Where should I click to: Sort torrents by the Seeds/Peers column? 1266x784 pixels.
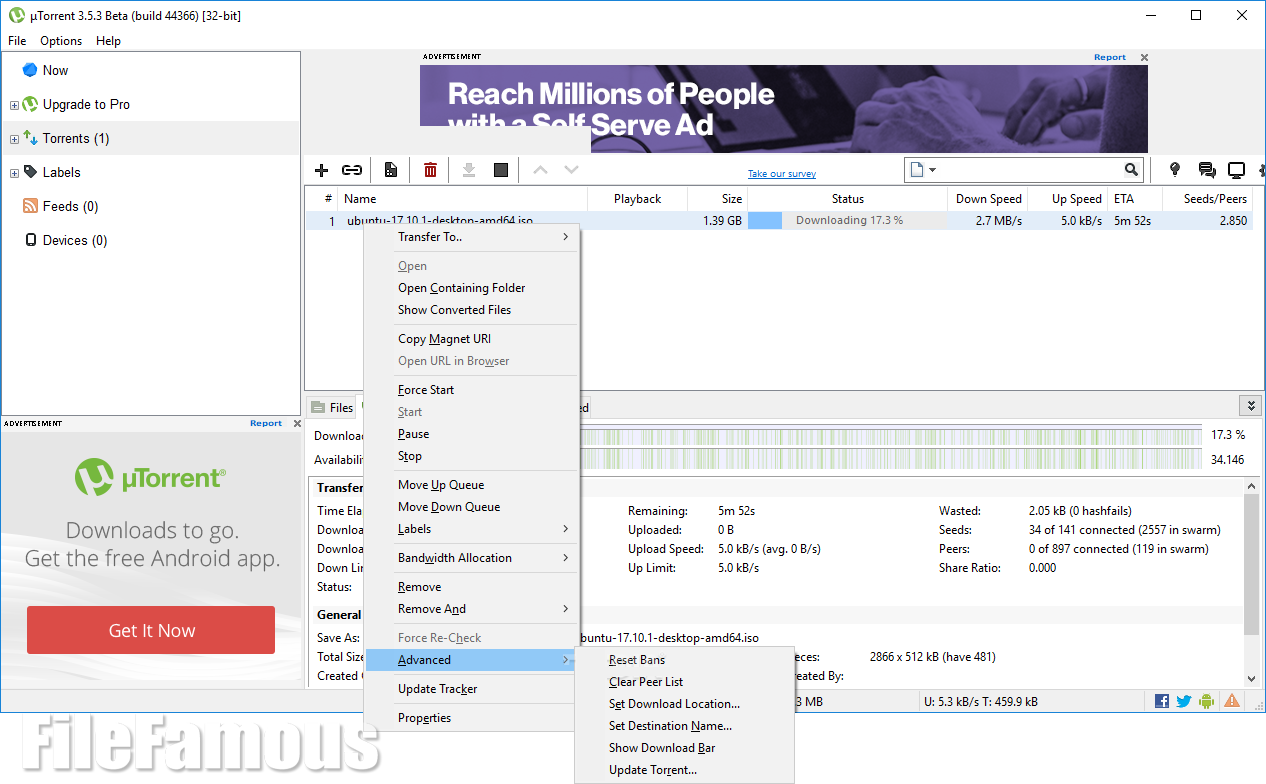(1207, 199)
